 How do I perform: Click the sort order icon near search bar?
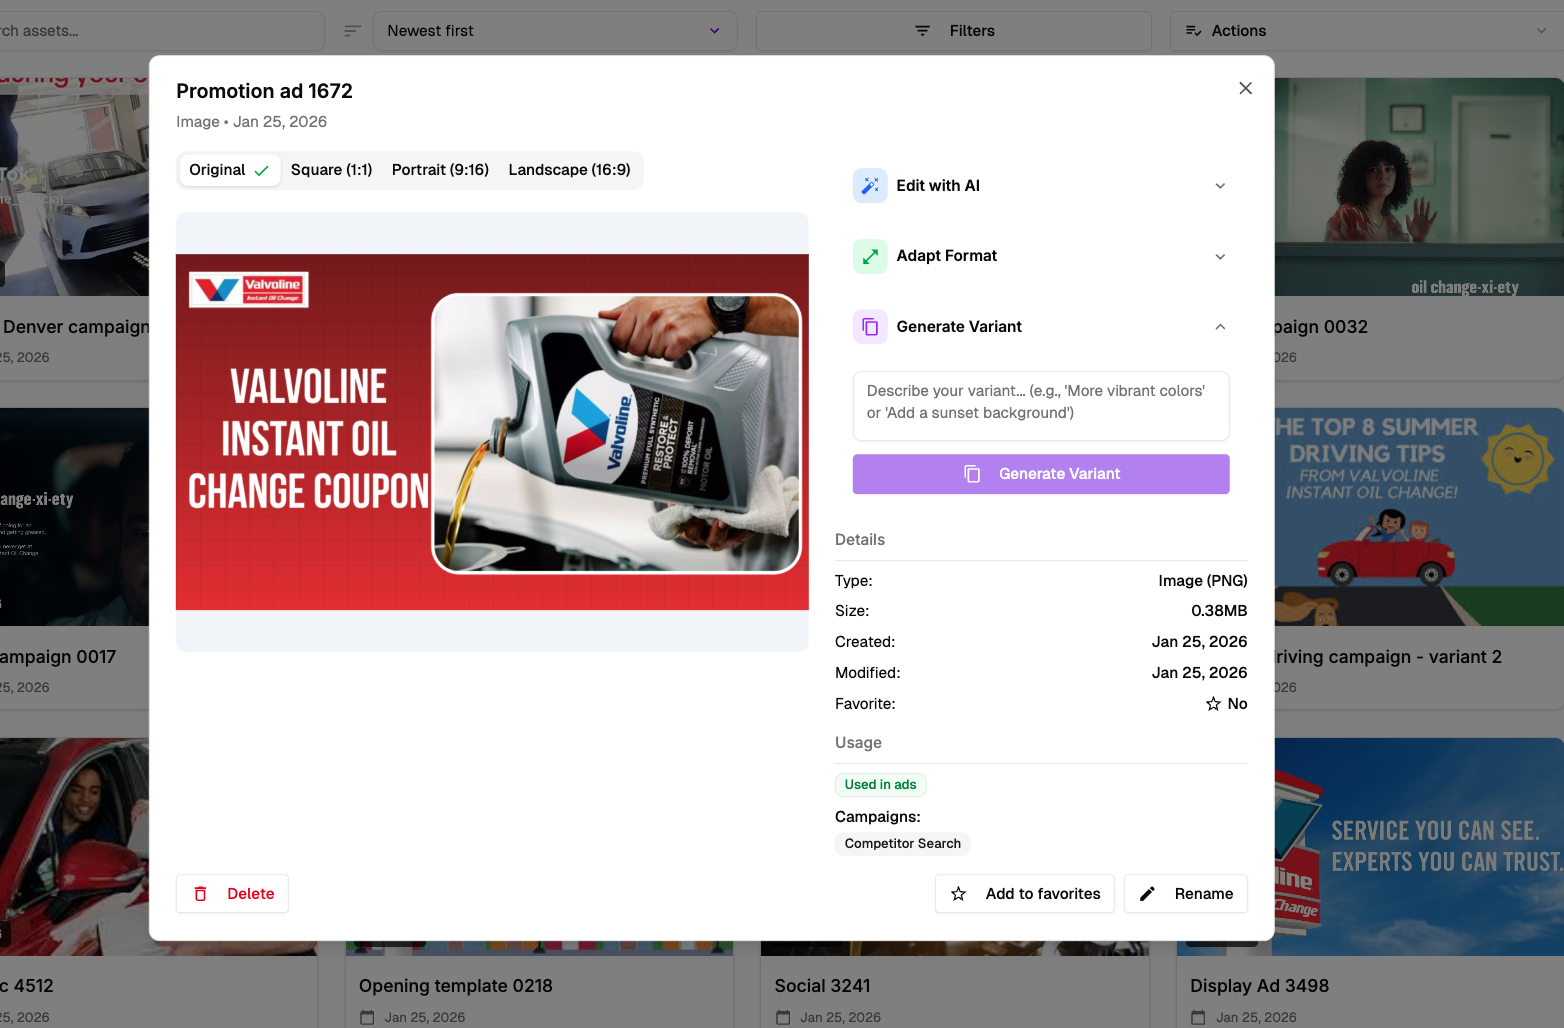coord(352,31)
